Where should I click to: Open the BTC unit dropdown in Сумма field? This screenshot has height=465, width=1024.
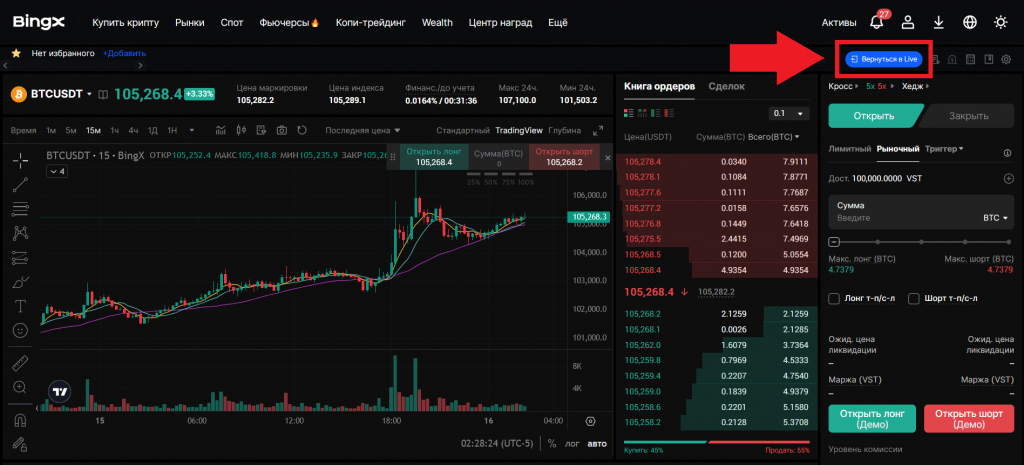(x=996, y=217)
